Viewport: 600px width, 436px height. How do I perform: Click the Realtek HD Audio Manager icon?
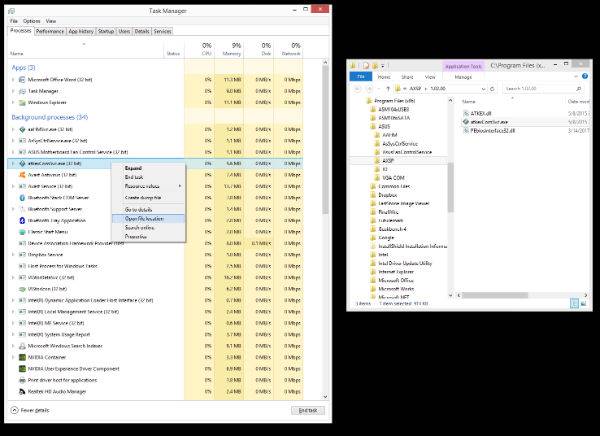click(x=22, y=392)
